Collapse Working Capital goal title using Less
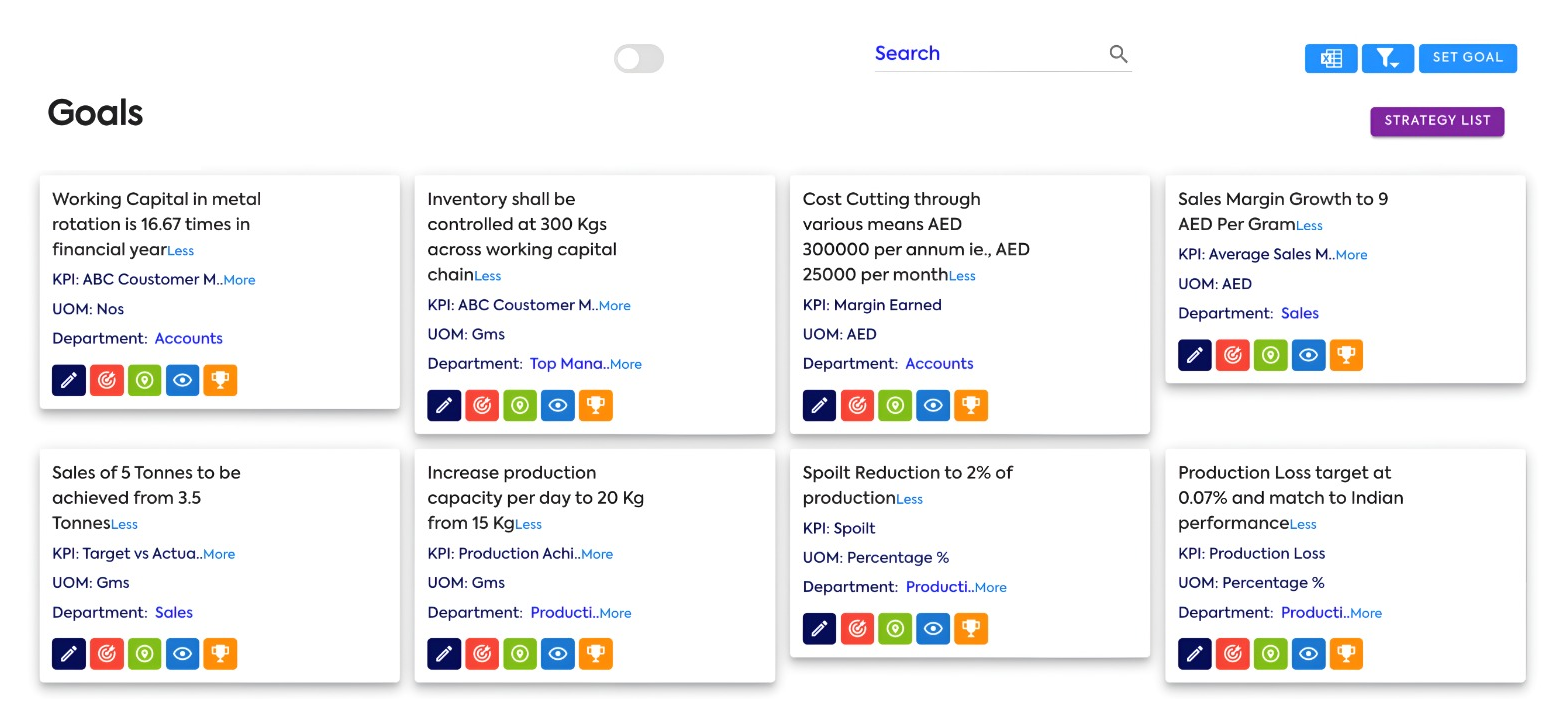The width and height of the screenshot is (1563, 714). (x=181, y=251)
